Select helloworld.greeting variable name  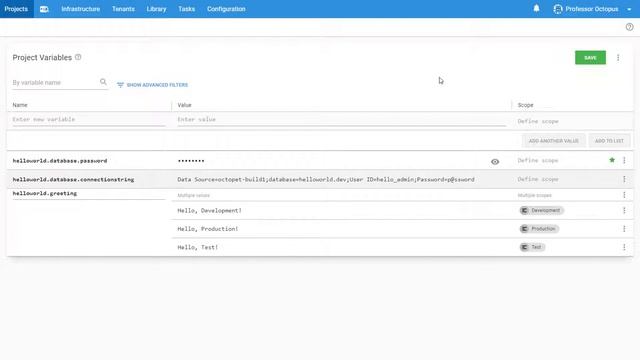pyautogui.click(x=44, y=193)
